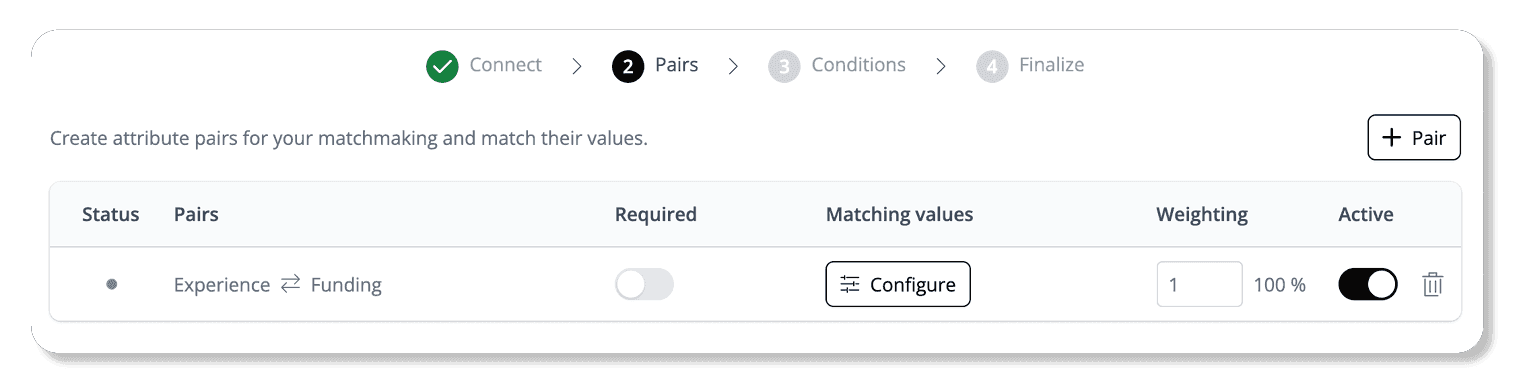Click the Weighting input field

pyautogui.click(x=1200, y=284)
